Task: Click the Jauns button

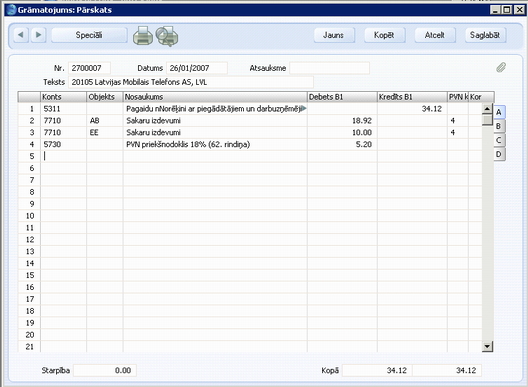Action: [334, 35]
